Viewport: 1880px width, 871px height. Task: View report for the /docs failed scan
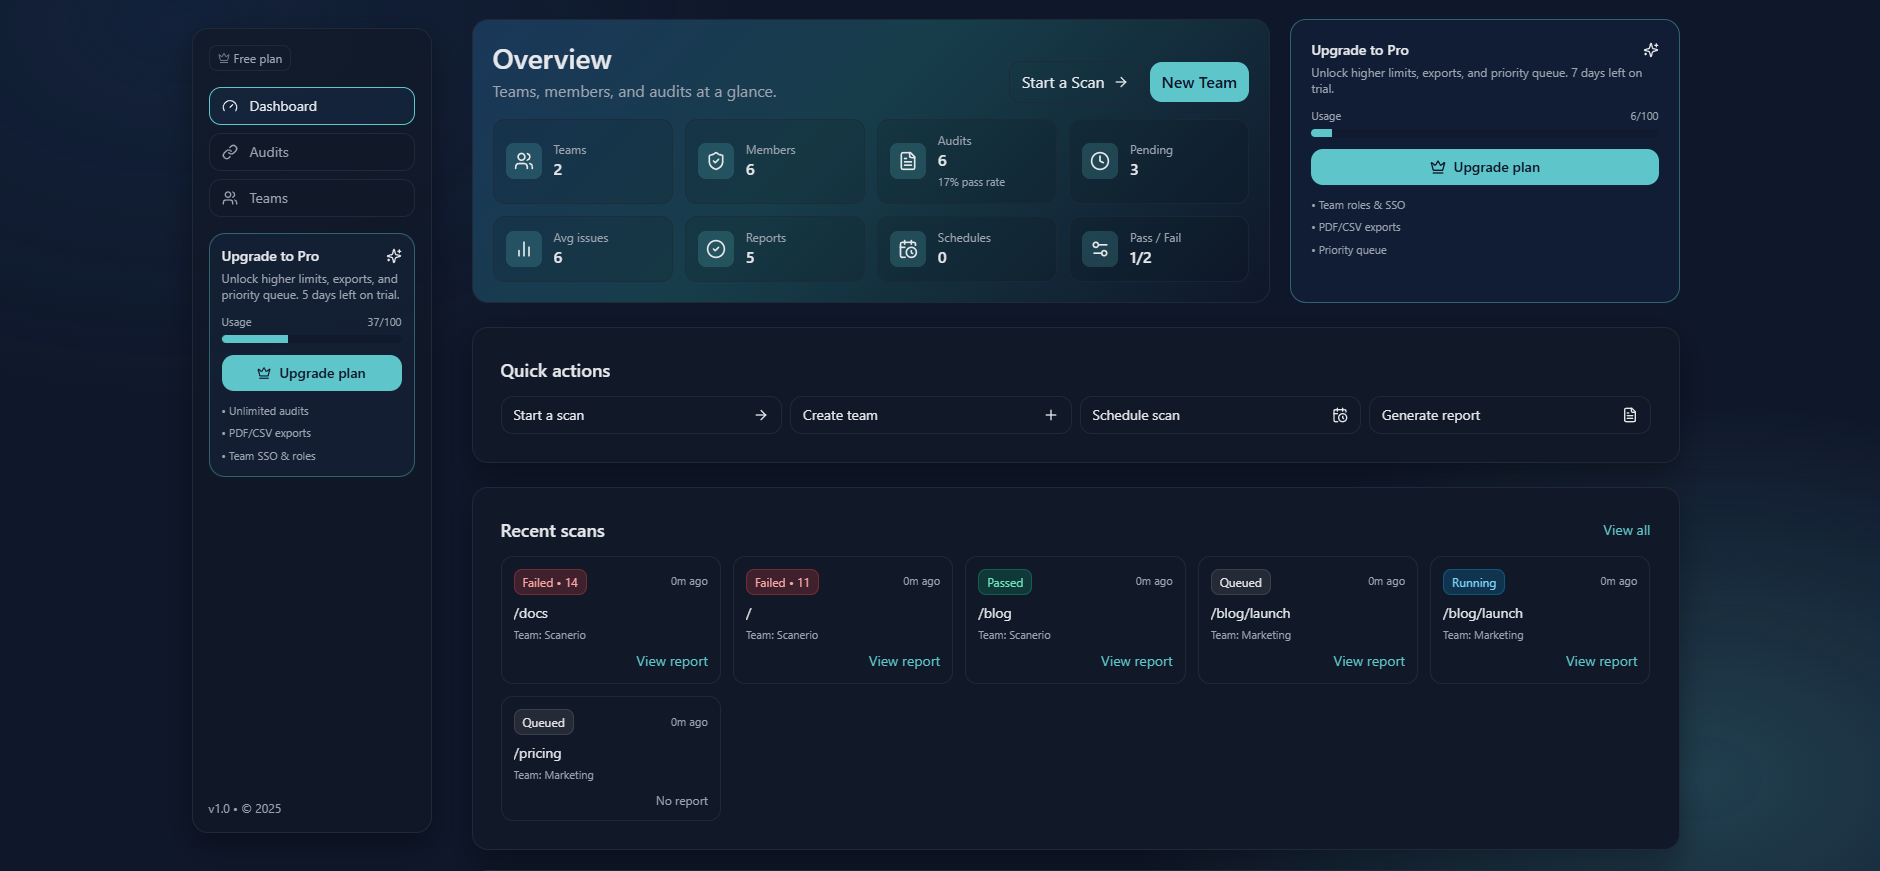671,661
